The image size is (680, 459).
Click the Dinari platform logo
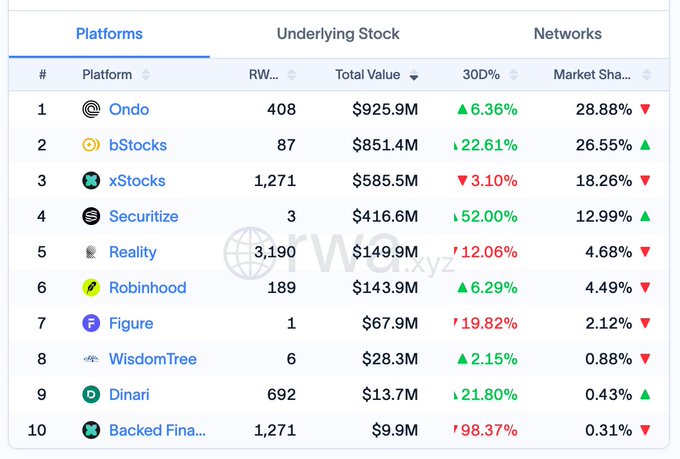pyautogui.click(x=91, y=394)
